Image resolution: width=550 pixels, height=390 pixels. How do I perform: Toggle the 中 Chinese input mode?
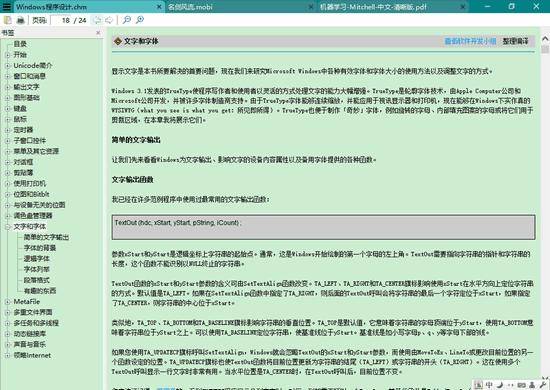(489, 385)
